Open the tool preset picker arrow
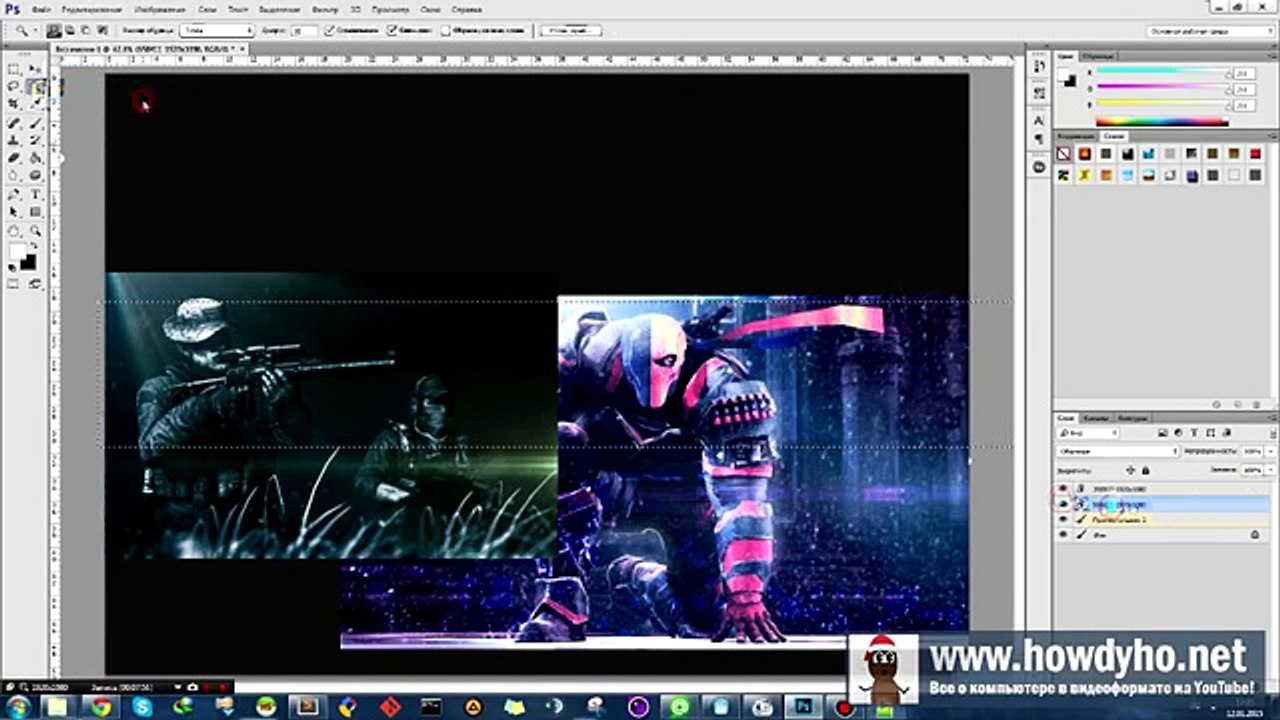 (x=35, y=31)
